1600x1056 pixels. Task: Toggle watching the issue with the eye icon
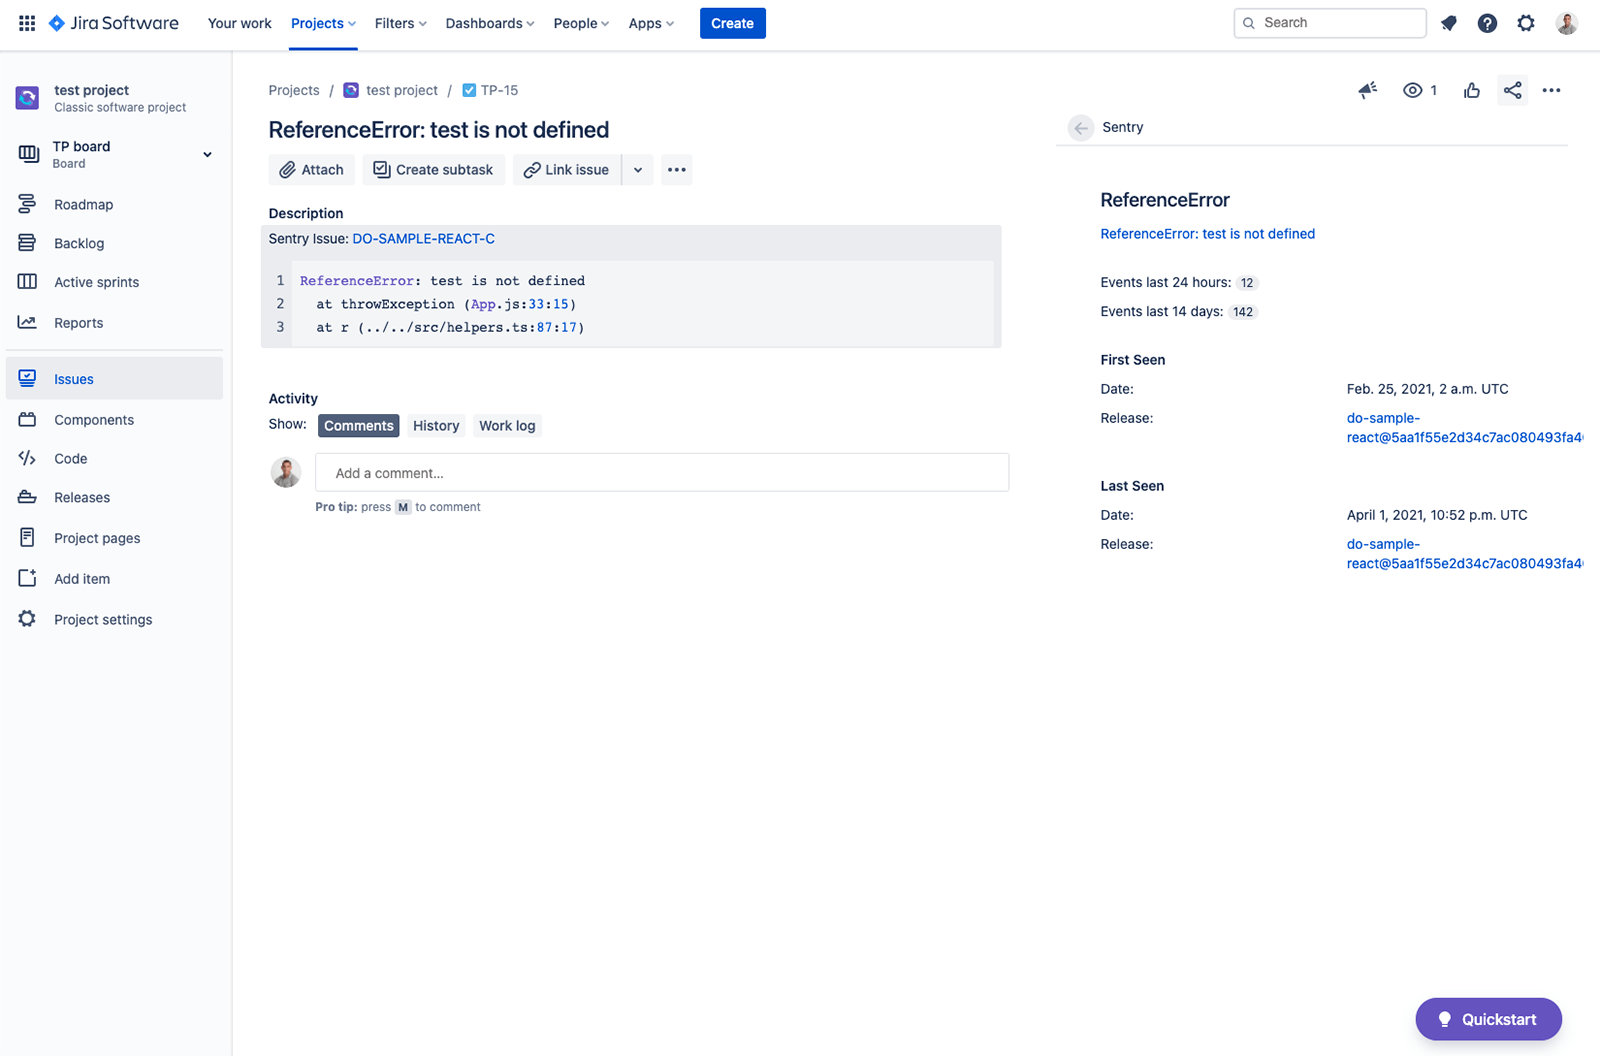1412,90
